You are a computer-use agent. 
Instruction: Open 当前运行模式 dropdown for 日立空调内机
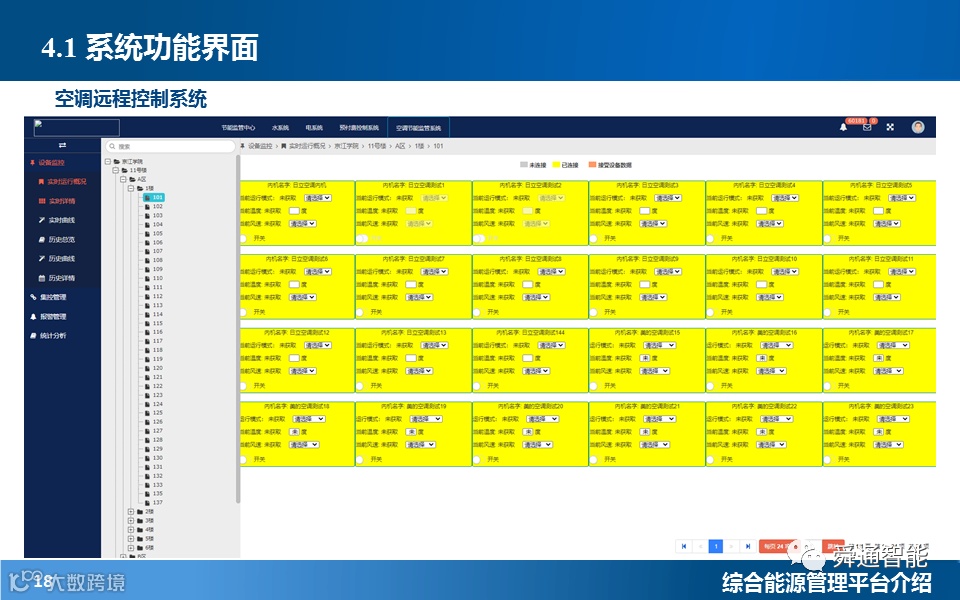318,198
